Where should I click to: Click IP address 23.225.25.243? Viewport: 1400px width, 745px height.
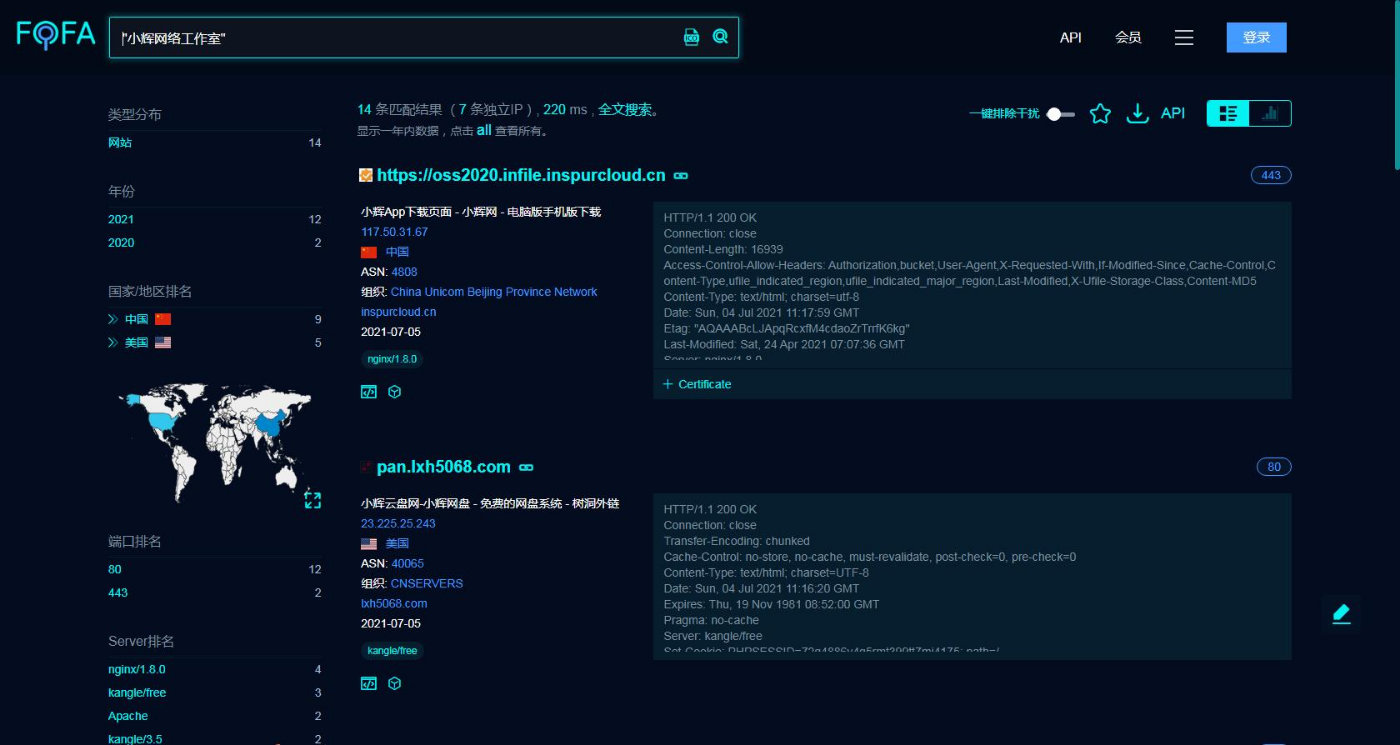pyautogui.click(x=398, y=524)
